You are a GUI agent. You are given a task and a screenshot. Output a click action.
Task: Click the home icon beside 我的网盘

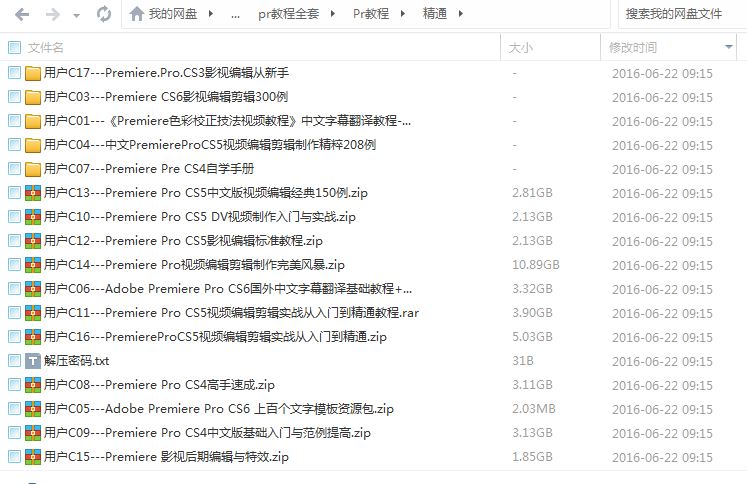point(136,15)
